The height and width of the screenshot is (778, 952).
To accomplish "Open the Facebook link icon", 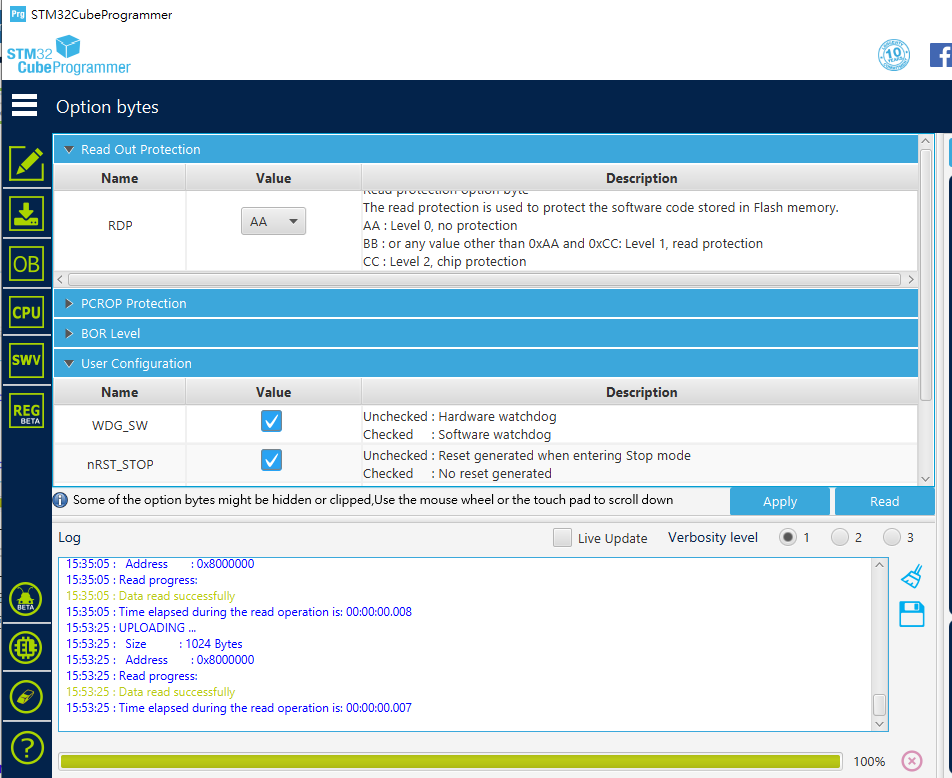I will [x=940, y=55].
